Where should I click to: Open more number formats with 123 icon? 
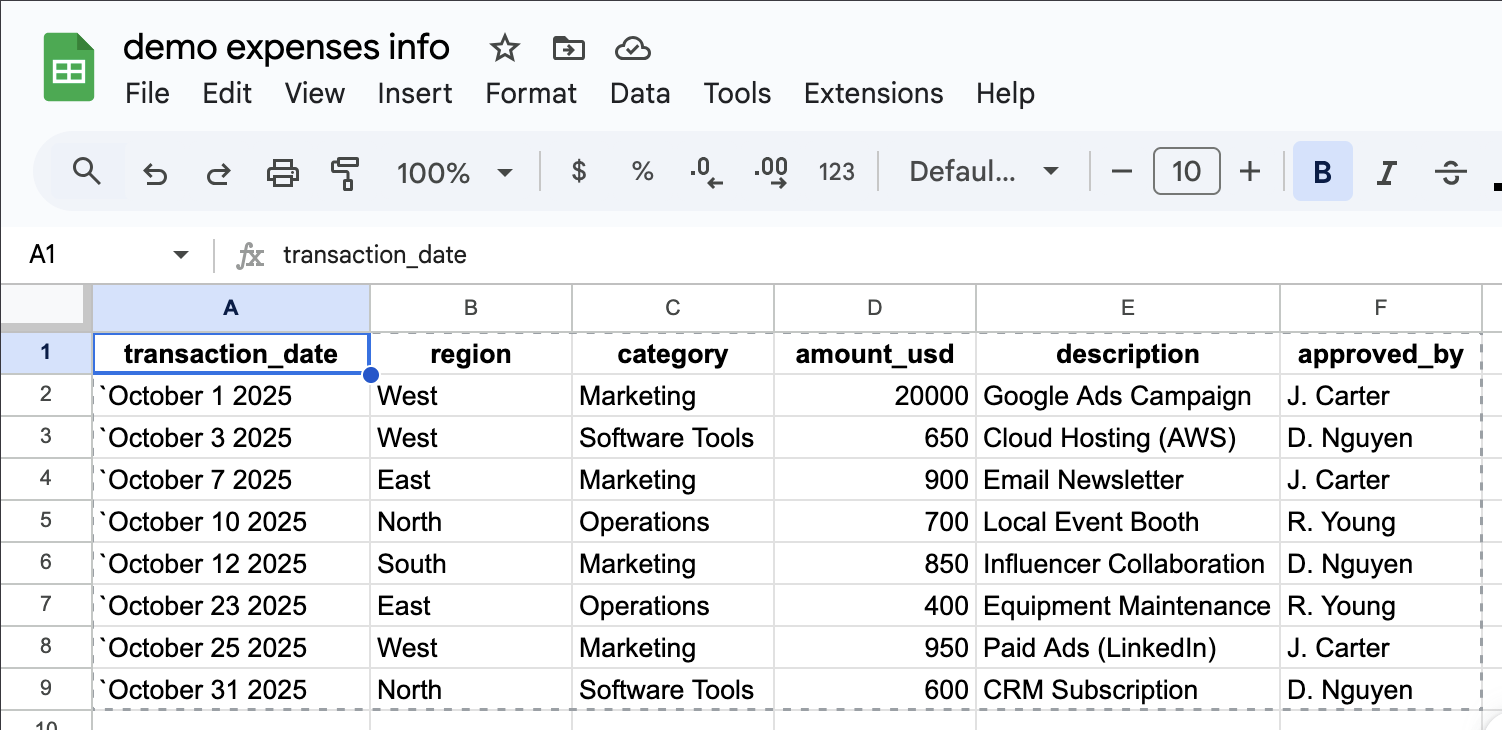point(837,171)
